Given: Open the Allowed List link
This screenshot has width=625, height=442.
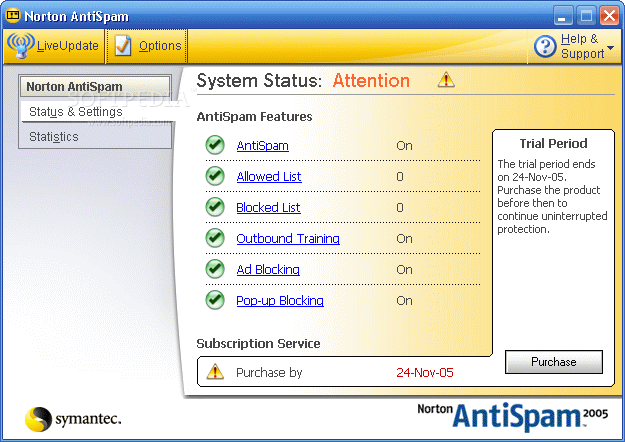Looking at the screenshot, I should (269, 177).
